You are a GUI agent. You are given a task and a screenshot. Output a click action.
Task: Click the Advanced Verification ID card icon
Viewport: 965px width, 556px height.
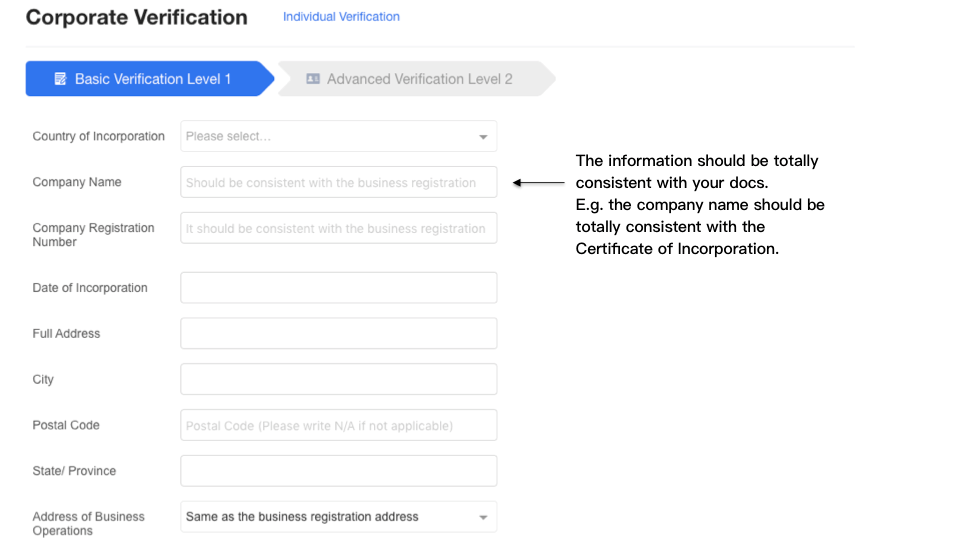(313, 79)
